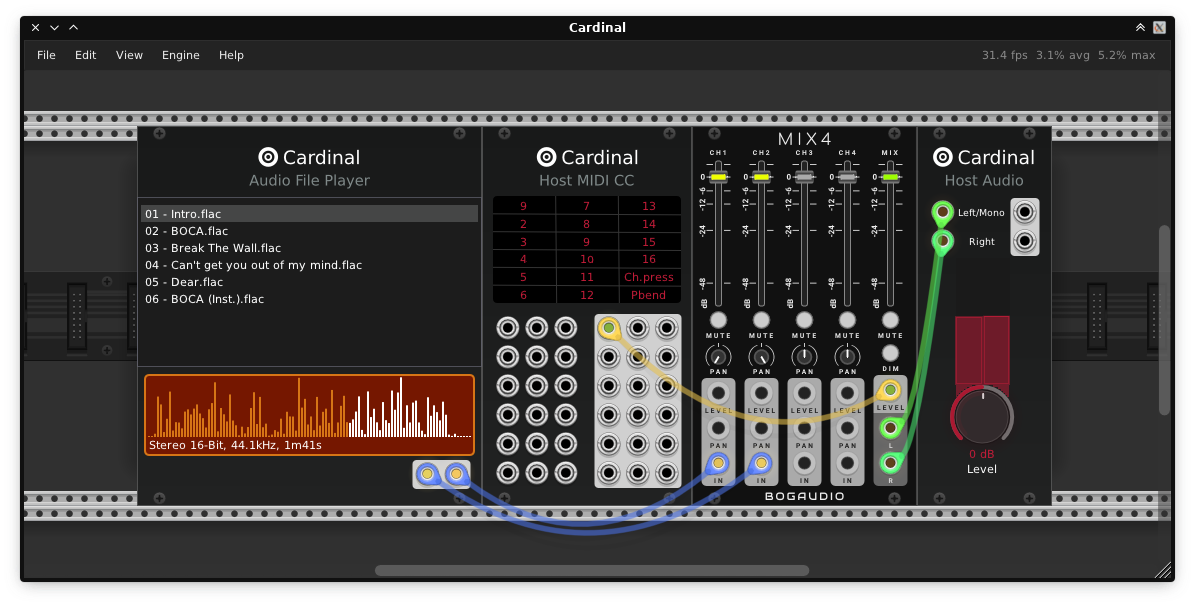Click the Host Audio Right green-cabled input jack
The width and height of the screenshot is (1195, 606).
tap(943, 242)
